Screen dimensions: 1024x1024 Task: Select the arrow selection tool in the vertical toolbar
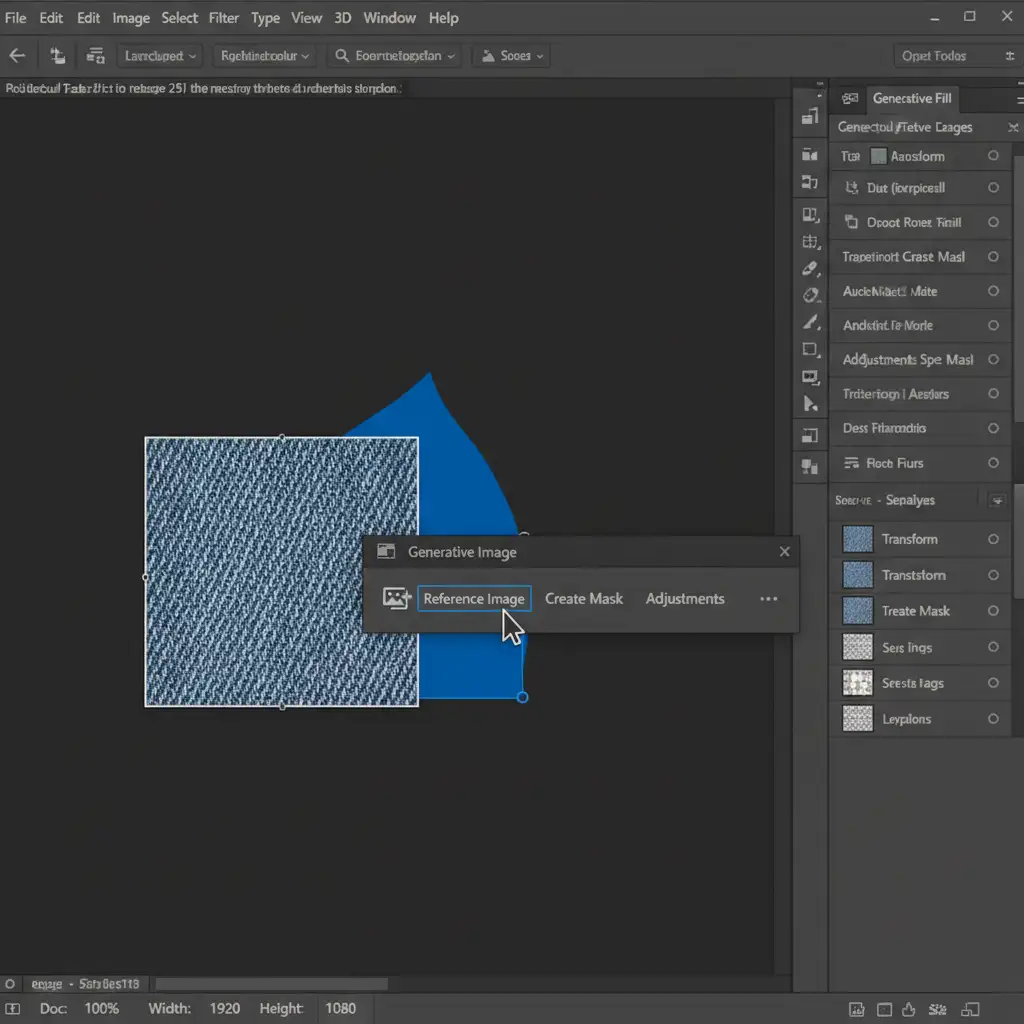point(811,404)
